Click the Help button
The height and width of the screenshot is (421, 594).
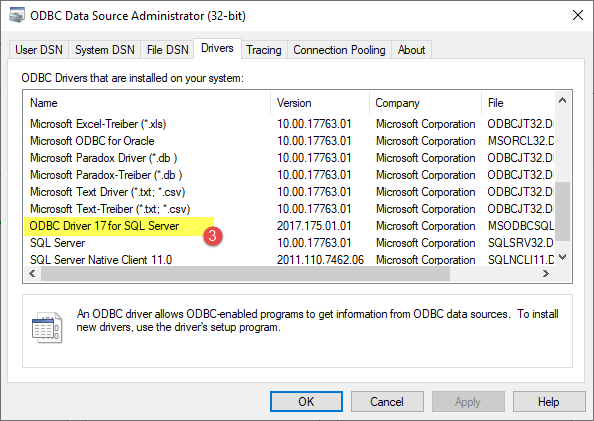[x=549, y=401]
